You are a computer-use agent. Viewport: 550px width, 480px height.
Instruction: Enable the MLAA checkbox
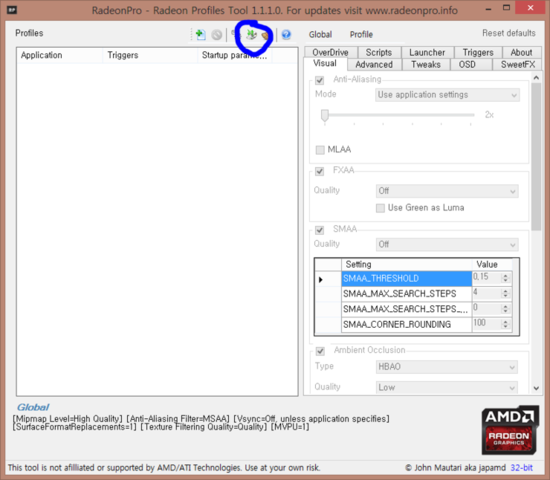[x=320, y=150]
